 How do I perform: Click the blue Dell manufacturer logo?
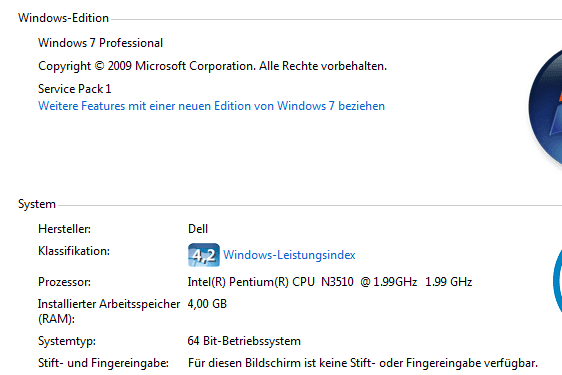558,280
